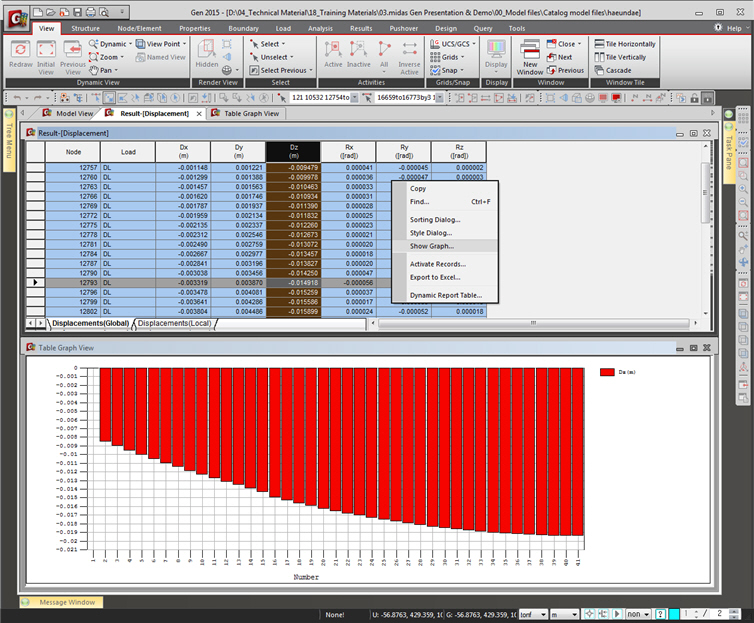Switch to the Results ribbon tab
The height and width of the screenshot is (623, 754).
(360, 28)
